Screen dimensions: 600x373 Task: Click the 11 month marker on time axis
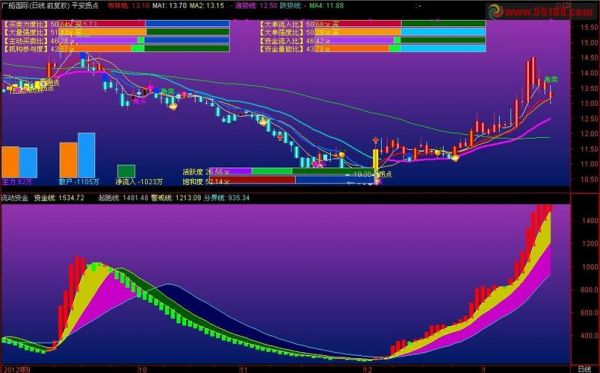[x=243, y=370]
